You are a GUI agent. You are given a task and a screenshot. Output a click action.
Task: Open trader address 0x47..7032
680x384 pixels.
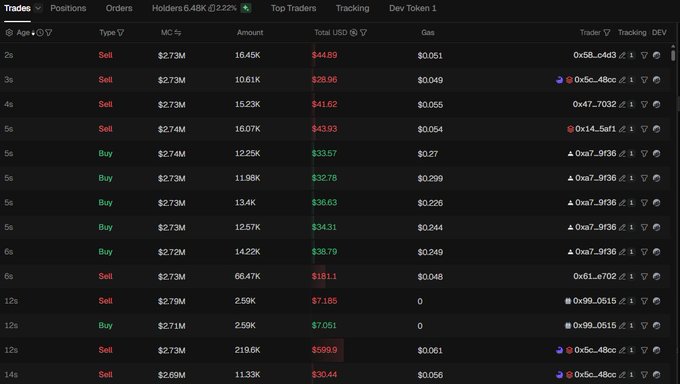click(x=594, y=104)
